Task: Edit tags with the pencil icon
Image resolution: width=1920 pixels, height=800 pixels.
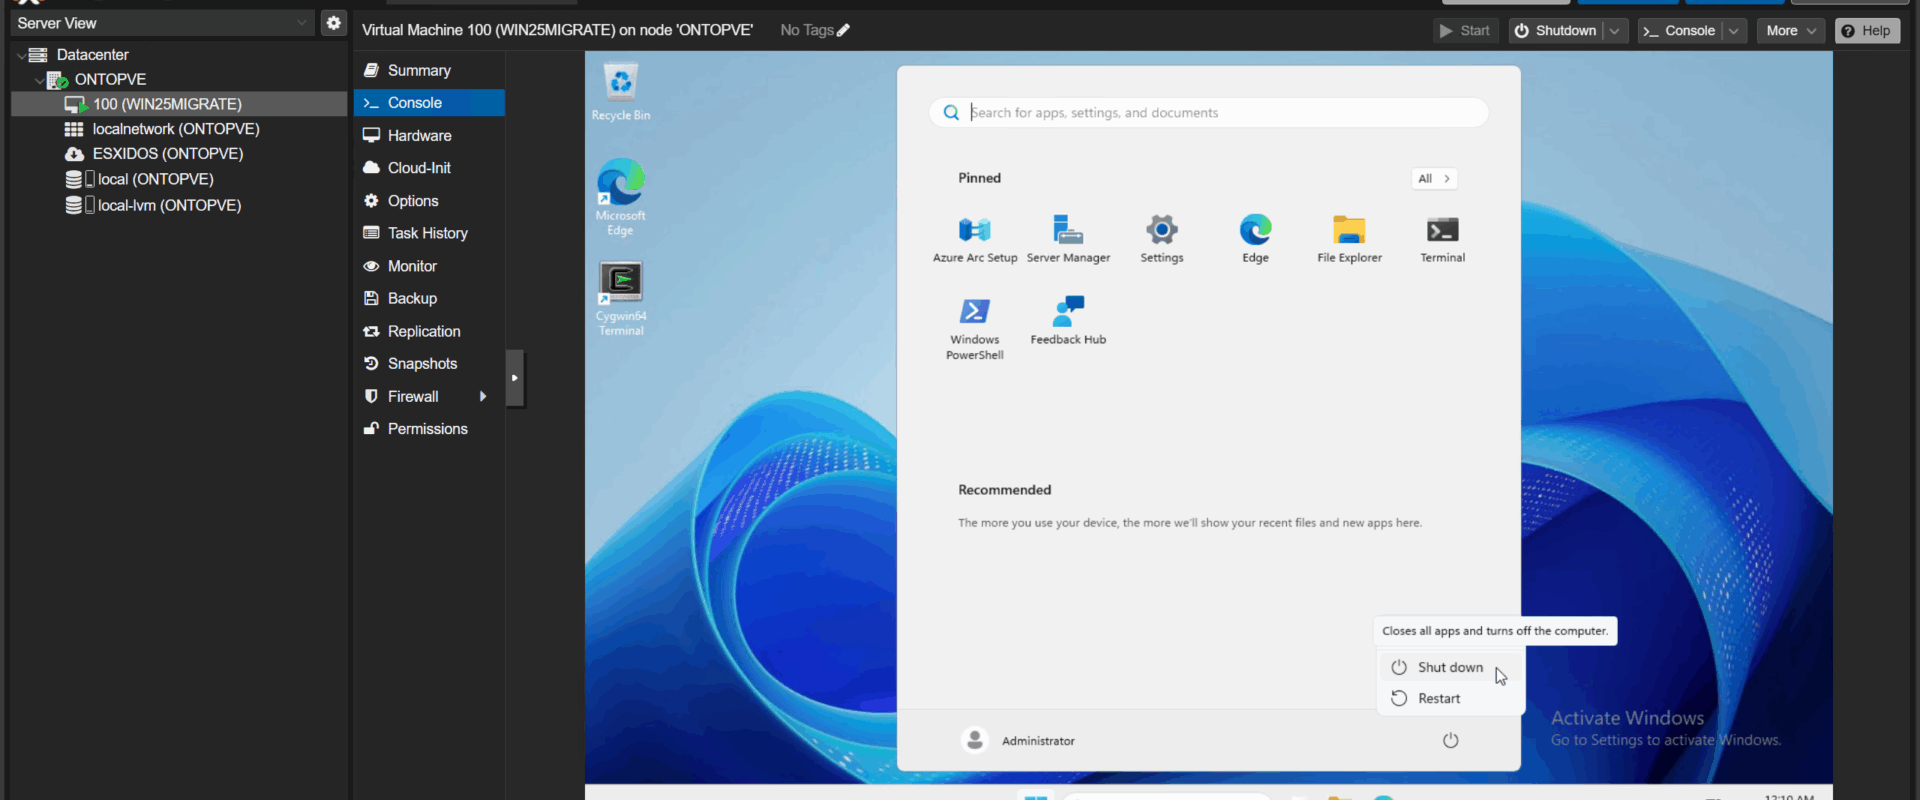Action: [x=843, y=30]
